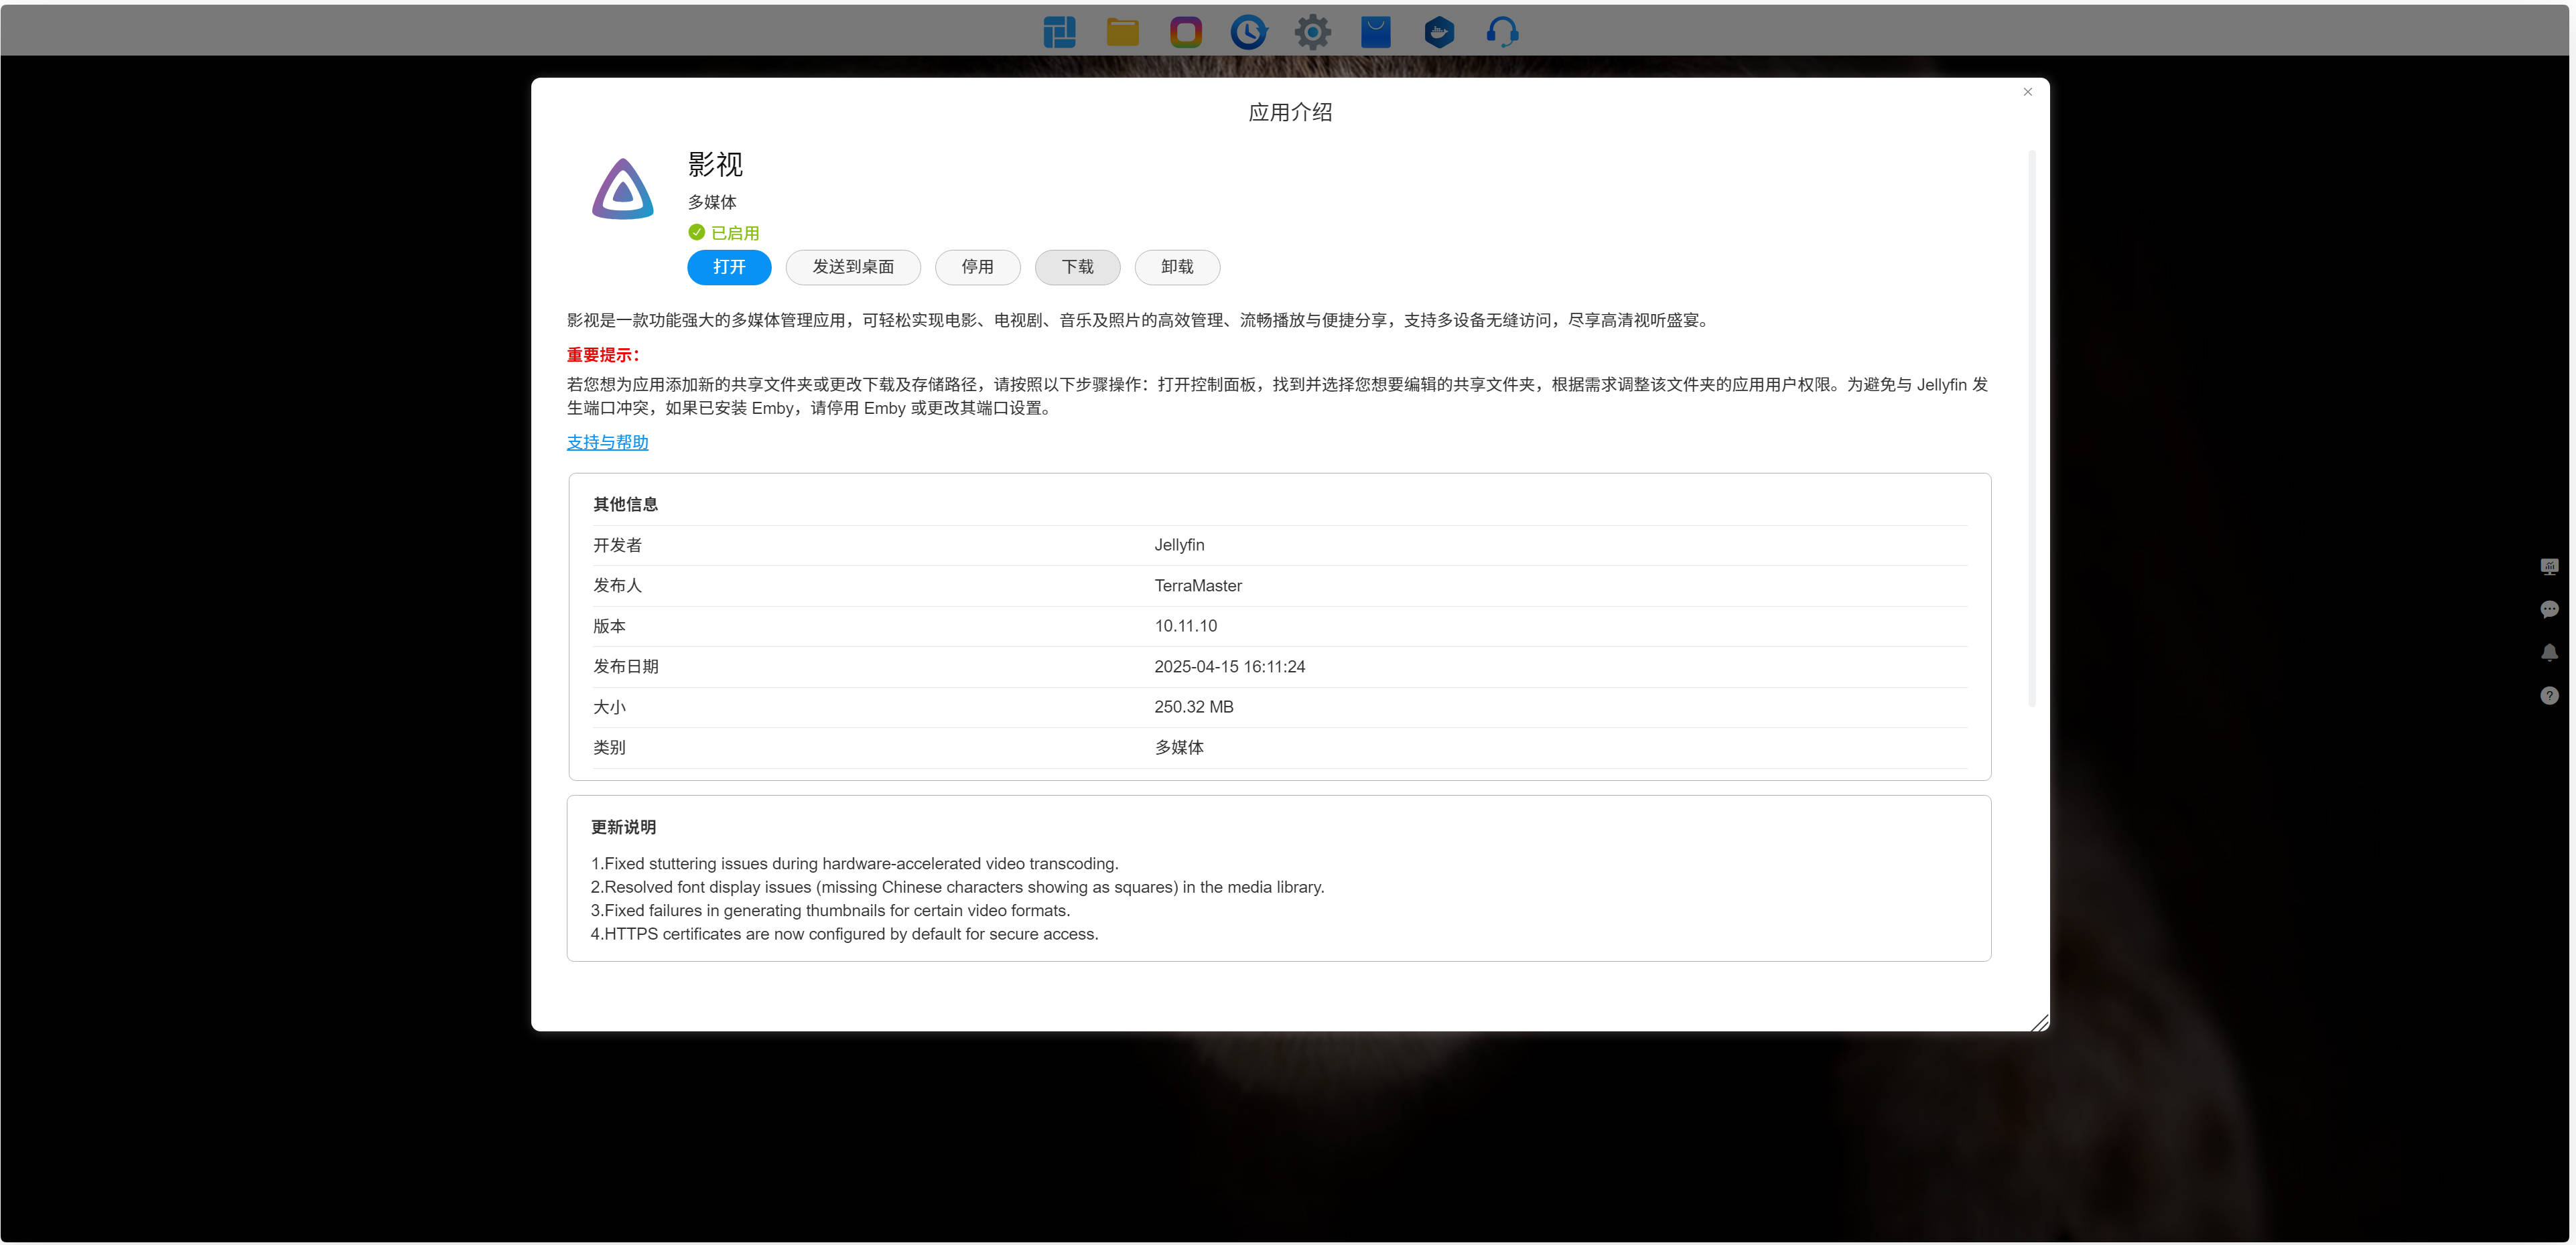
Task: Click update note about generating thumbnails
Action: 830,911
